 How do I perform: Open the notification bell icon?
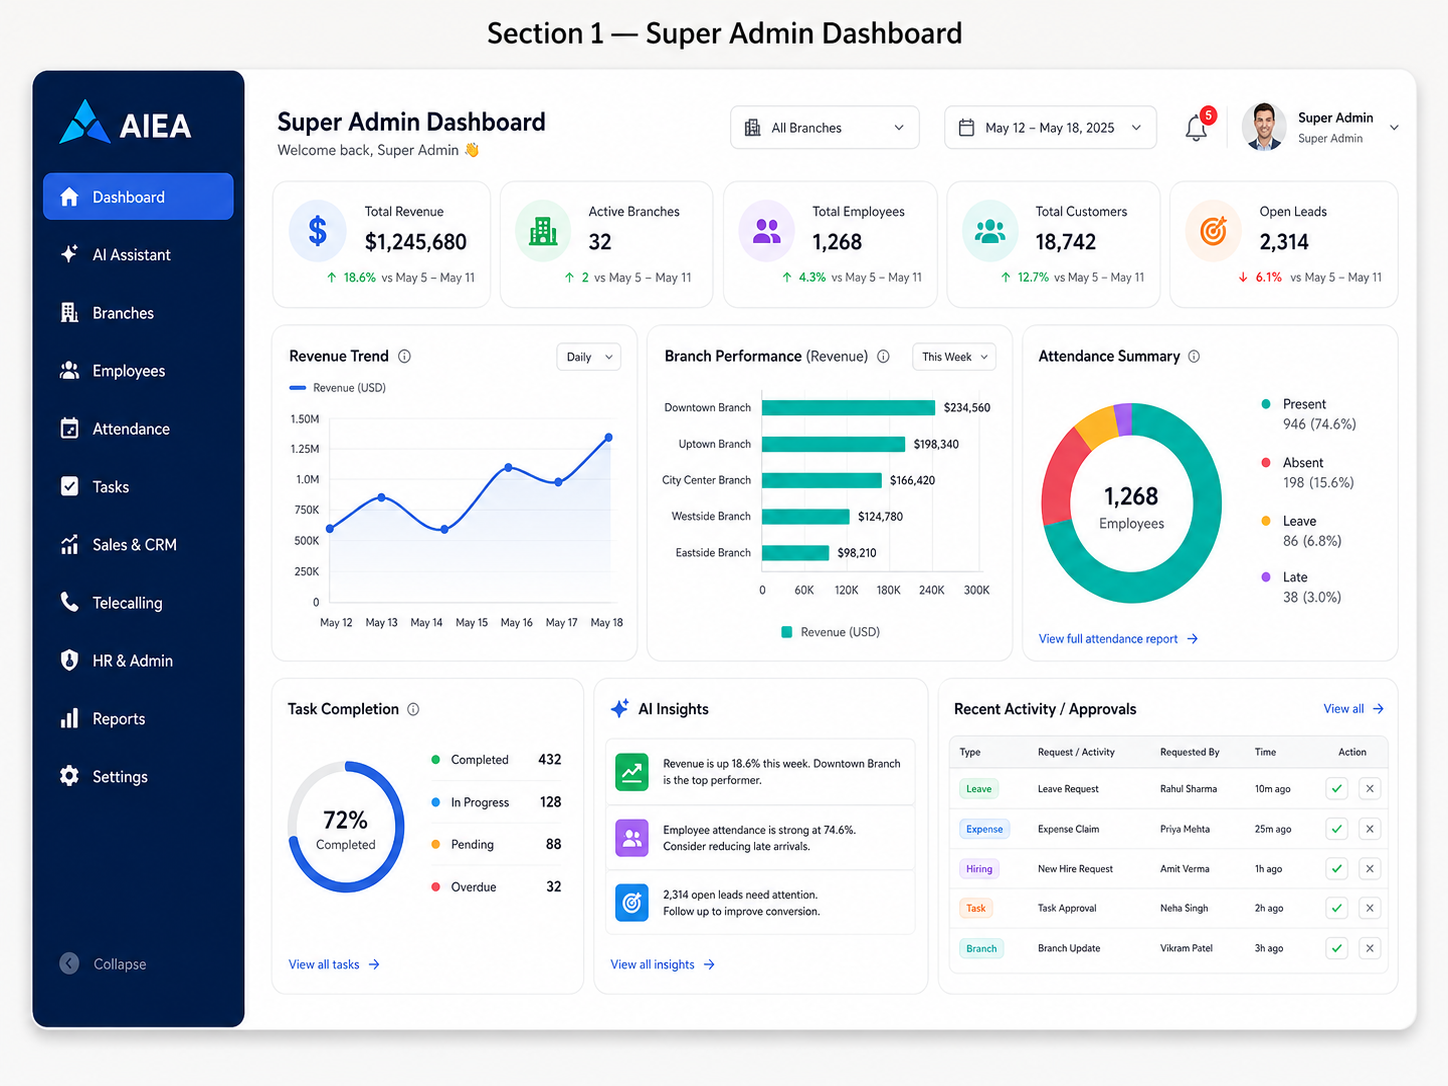(1196, 128)
